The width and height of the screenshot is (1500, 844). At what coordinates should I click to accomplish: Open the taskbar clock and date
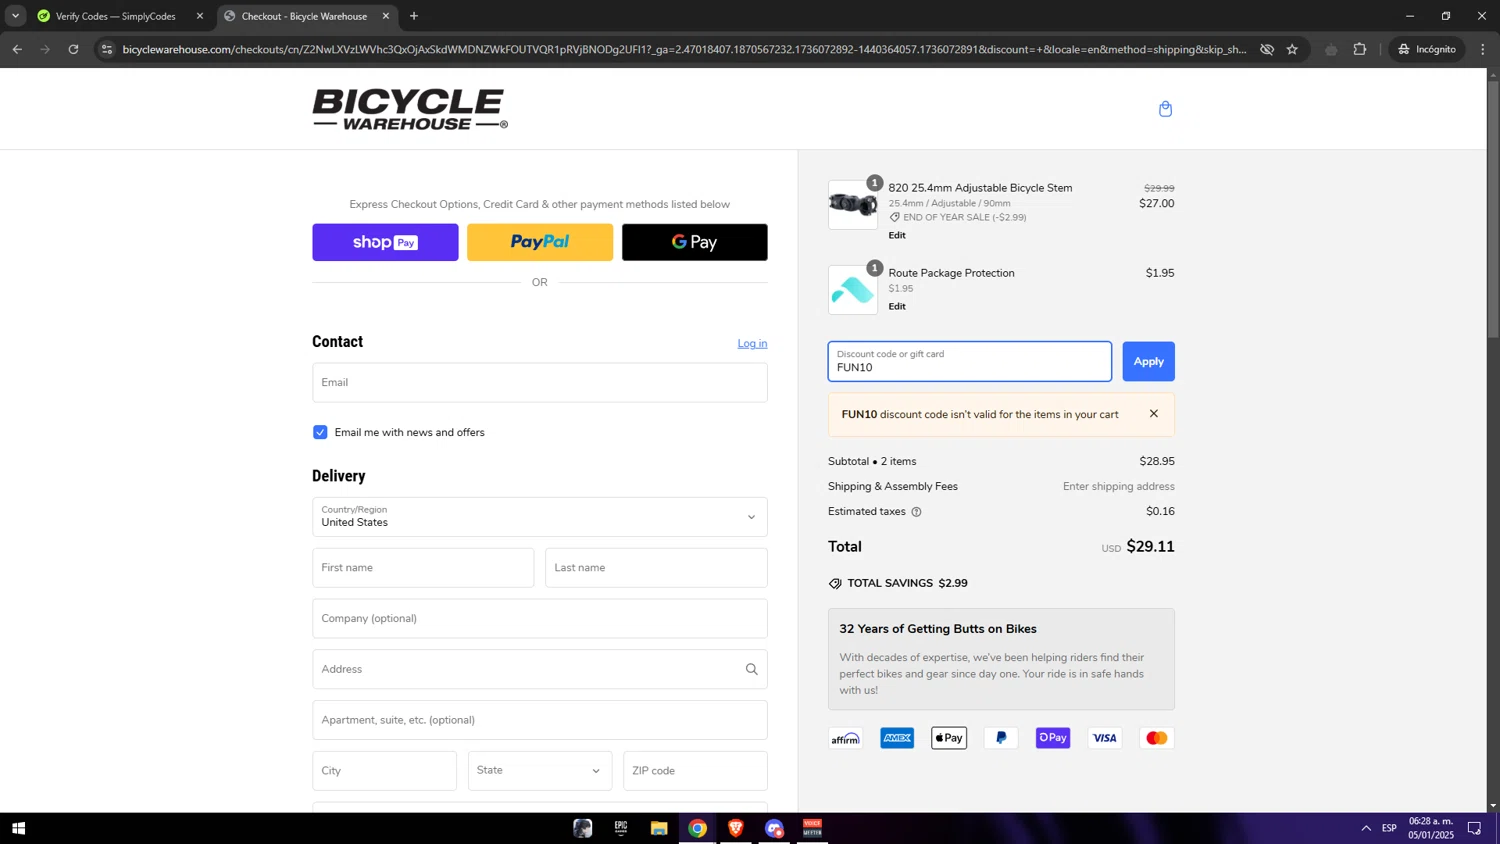(x=1431, y=828)
